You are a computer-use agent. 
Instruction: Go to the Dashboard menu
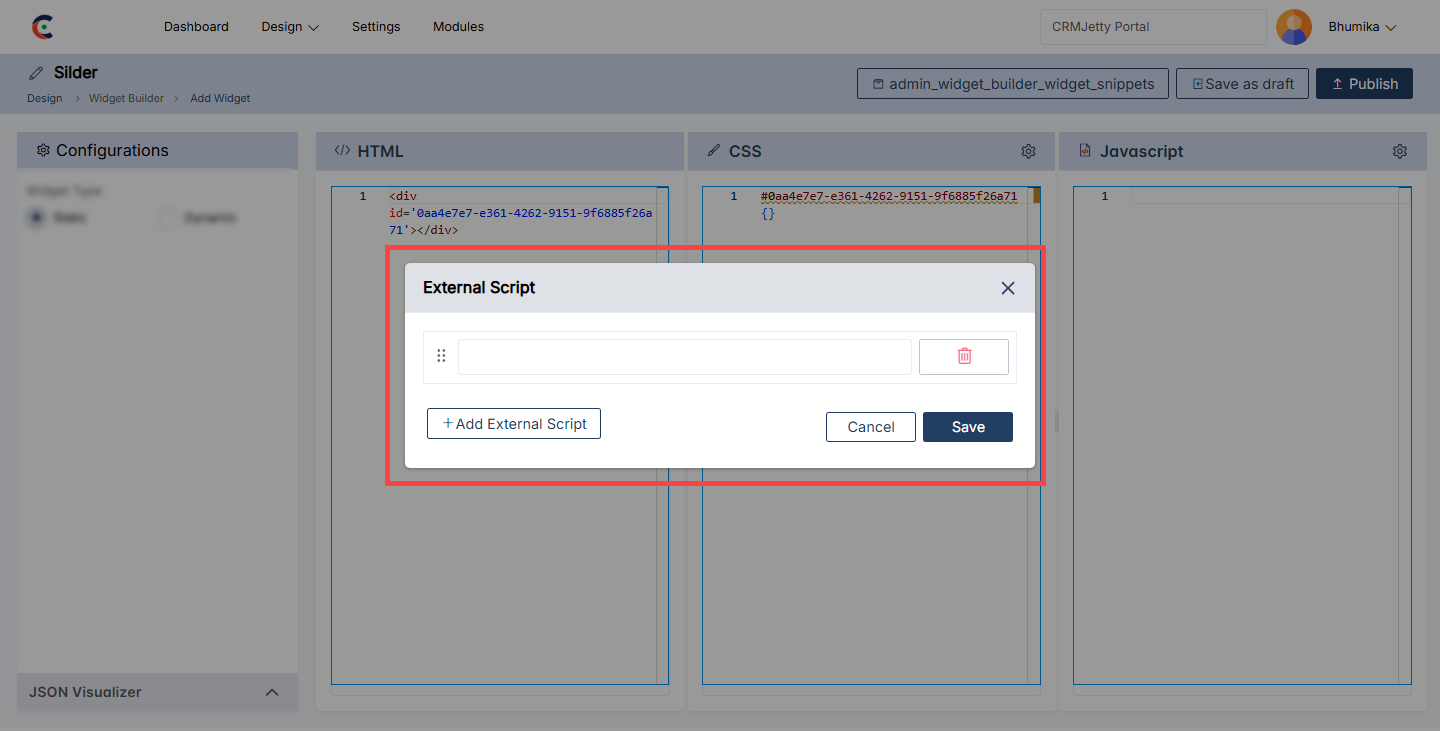[196, 27]
